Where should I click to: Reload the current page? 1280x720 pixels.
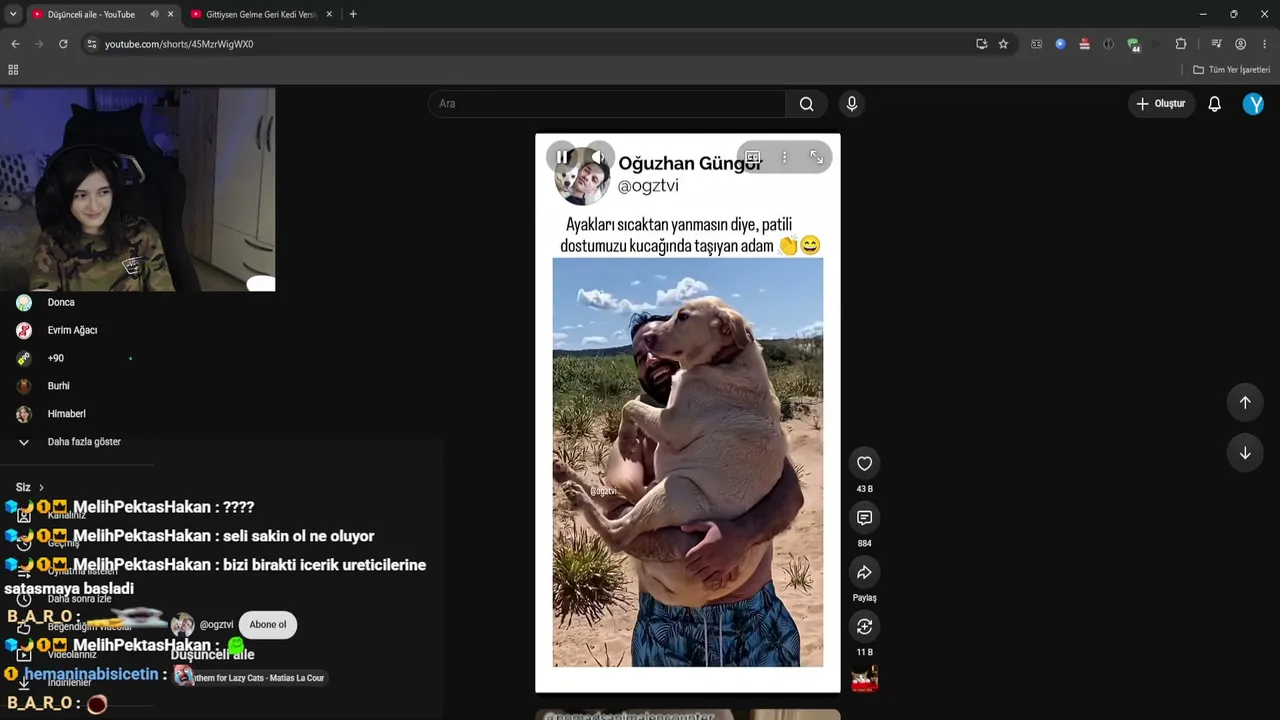pos(63,44)
